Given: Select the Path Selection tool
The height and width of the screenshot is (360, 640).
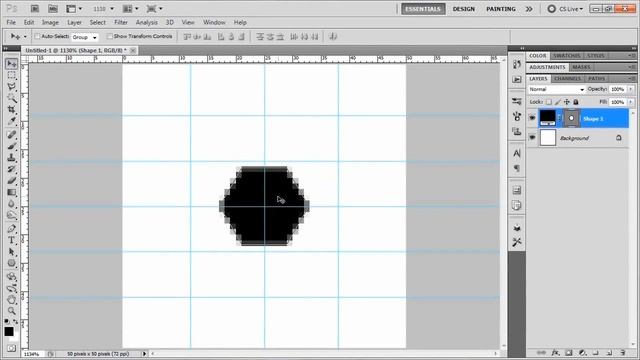Looking at the screenshot, I should 11,251.
